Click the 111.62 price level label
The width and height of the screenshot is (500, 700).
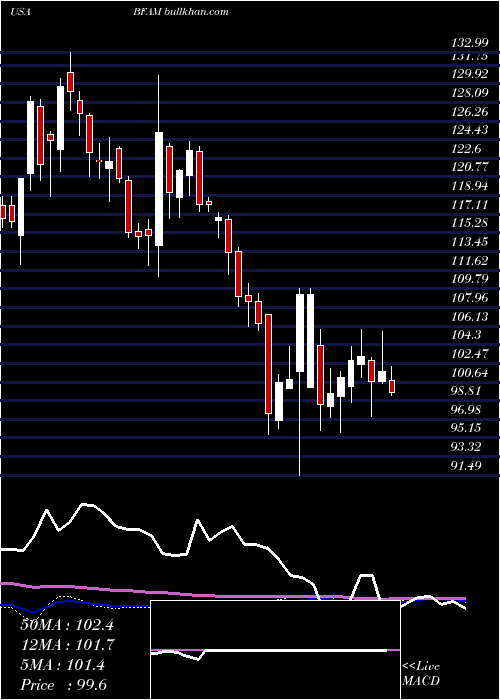pos(470,261)
